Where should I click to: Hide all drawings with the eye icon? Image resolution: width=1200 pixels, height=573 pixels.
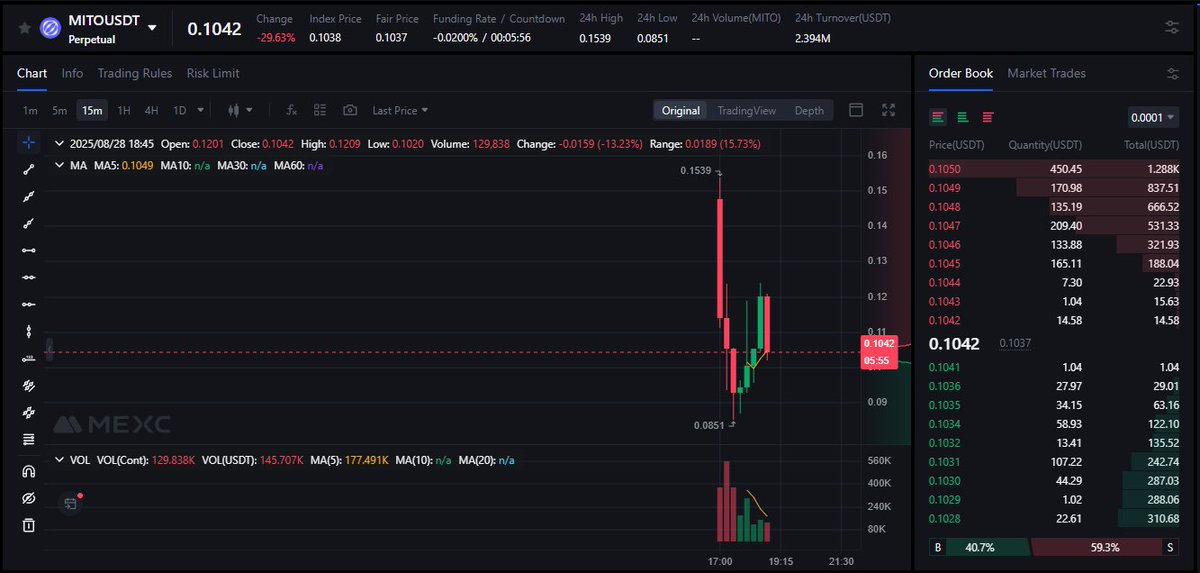tap(29, 498)
